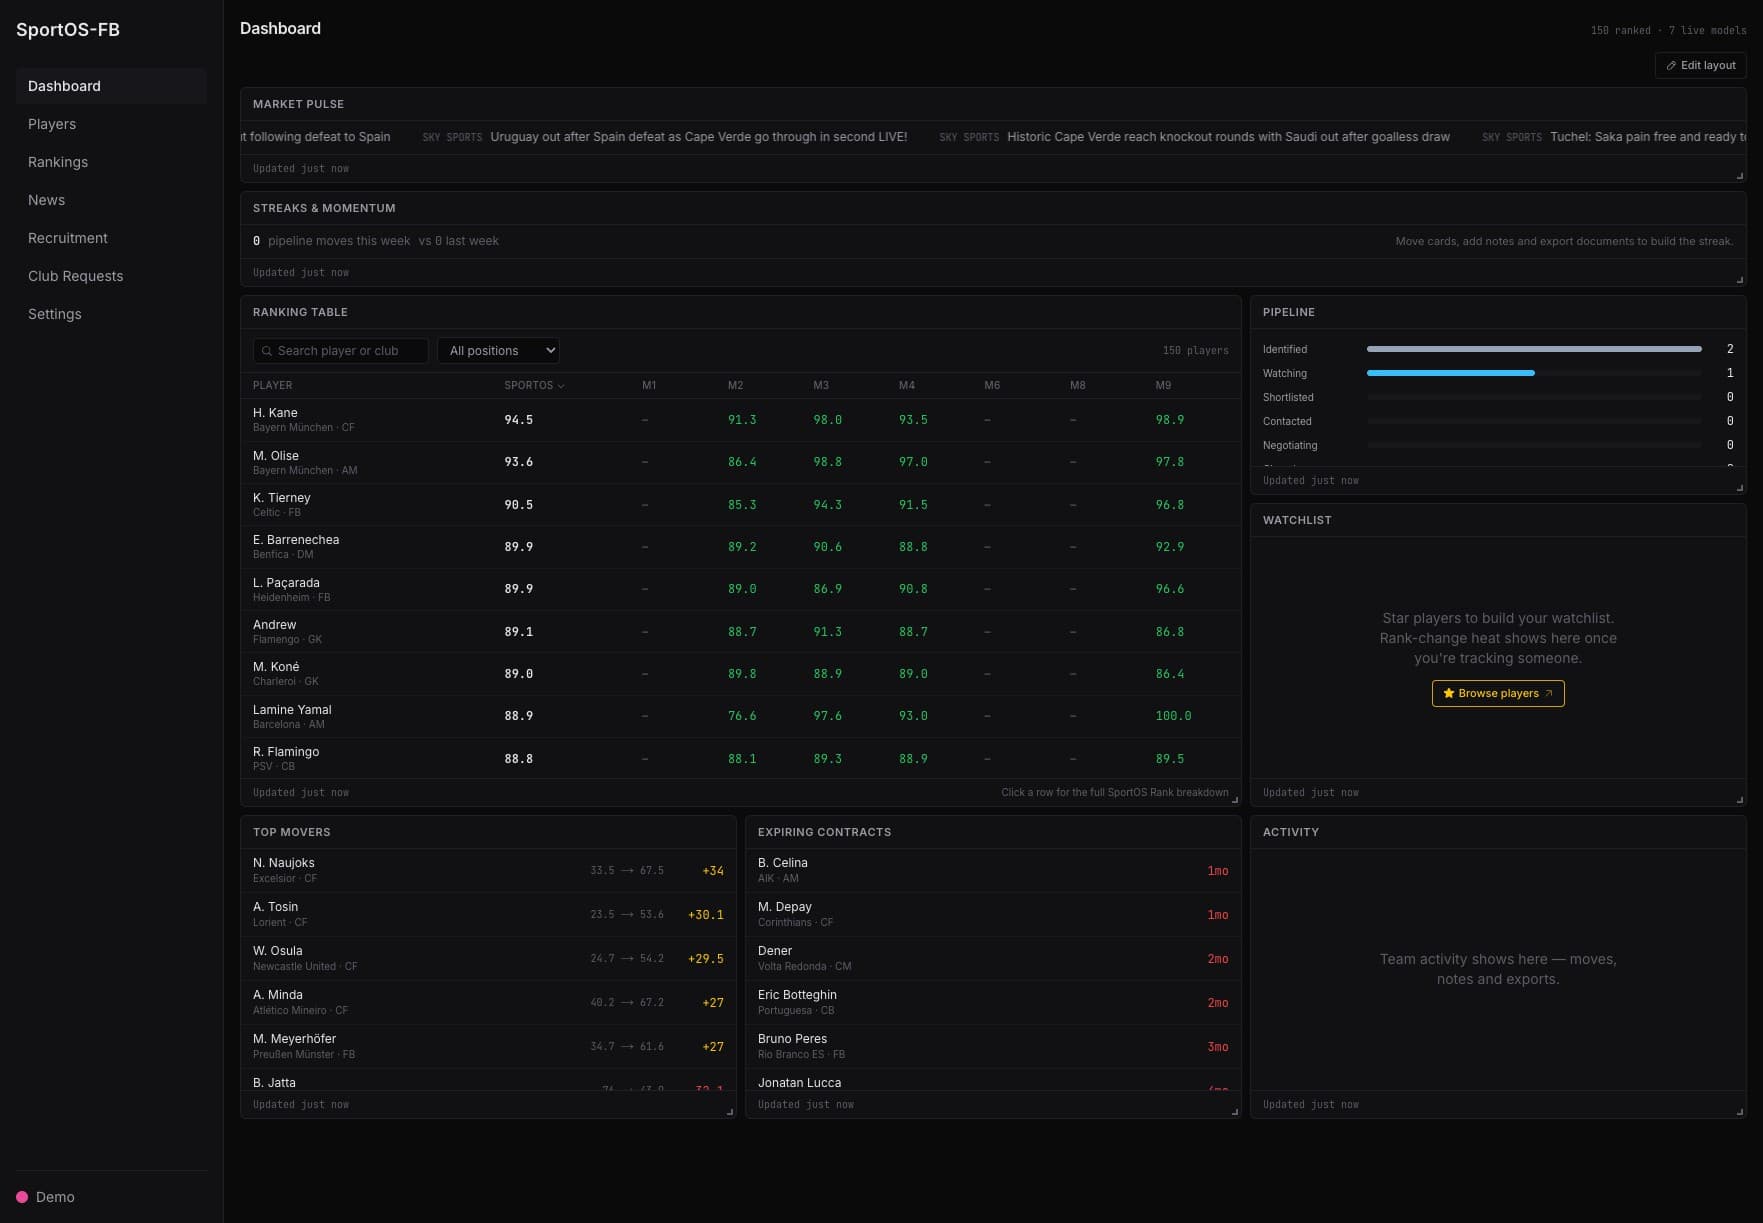Click the Contacted pipeline stage label

[1287, 421]
